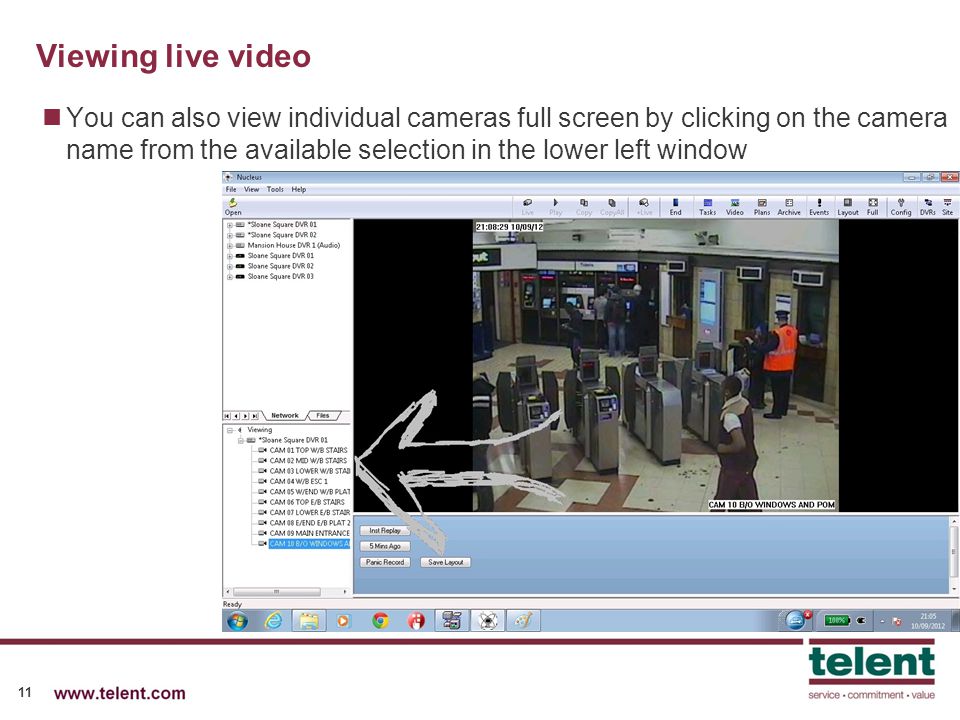Click the vertical scrollbar beside the button panel
The width and height of the screenshot is (960, 720).
(953, 555)
